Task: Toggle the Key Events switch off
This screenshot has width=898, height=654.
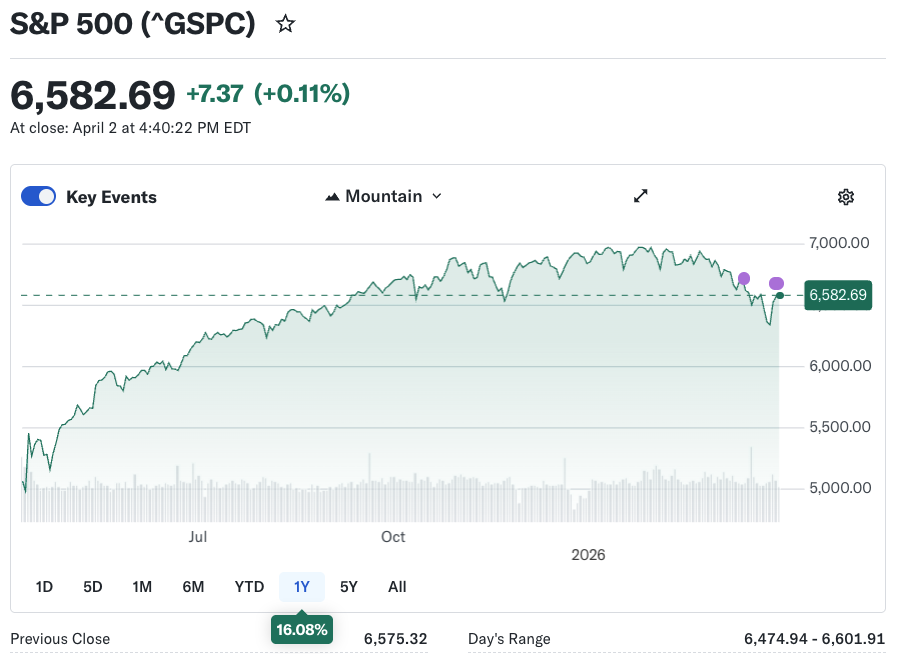Action: click(x=39, y=197)
